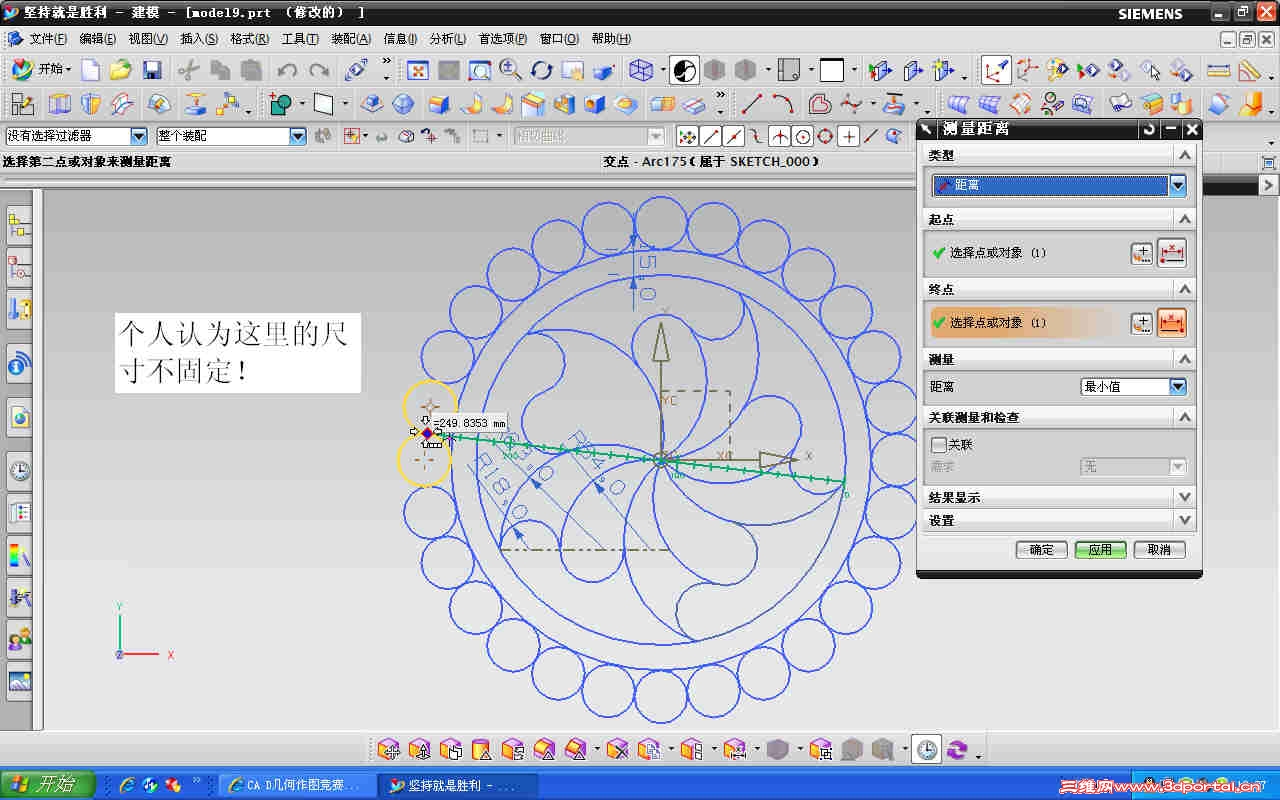
Task: Click the Redo arrow icon
Action: pos(319,70)
